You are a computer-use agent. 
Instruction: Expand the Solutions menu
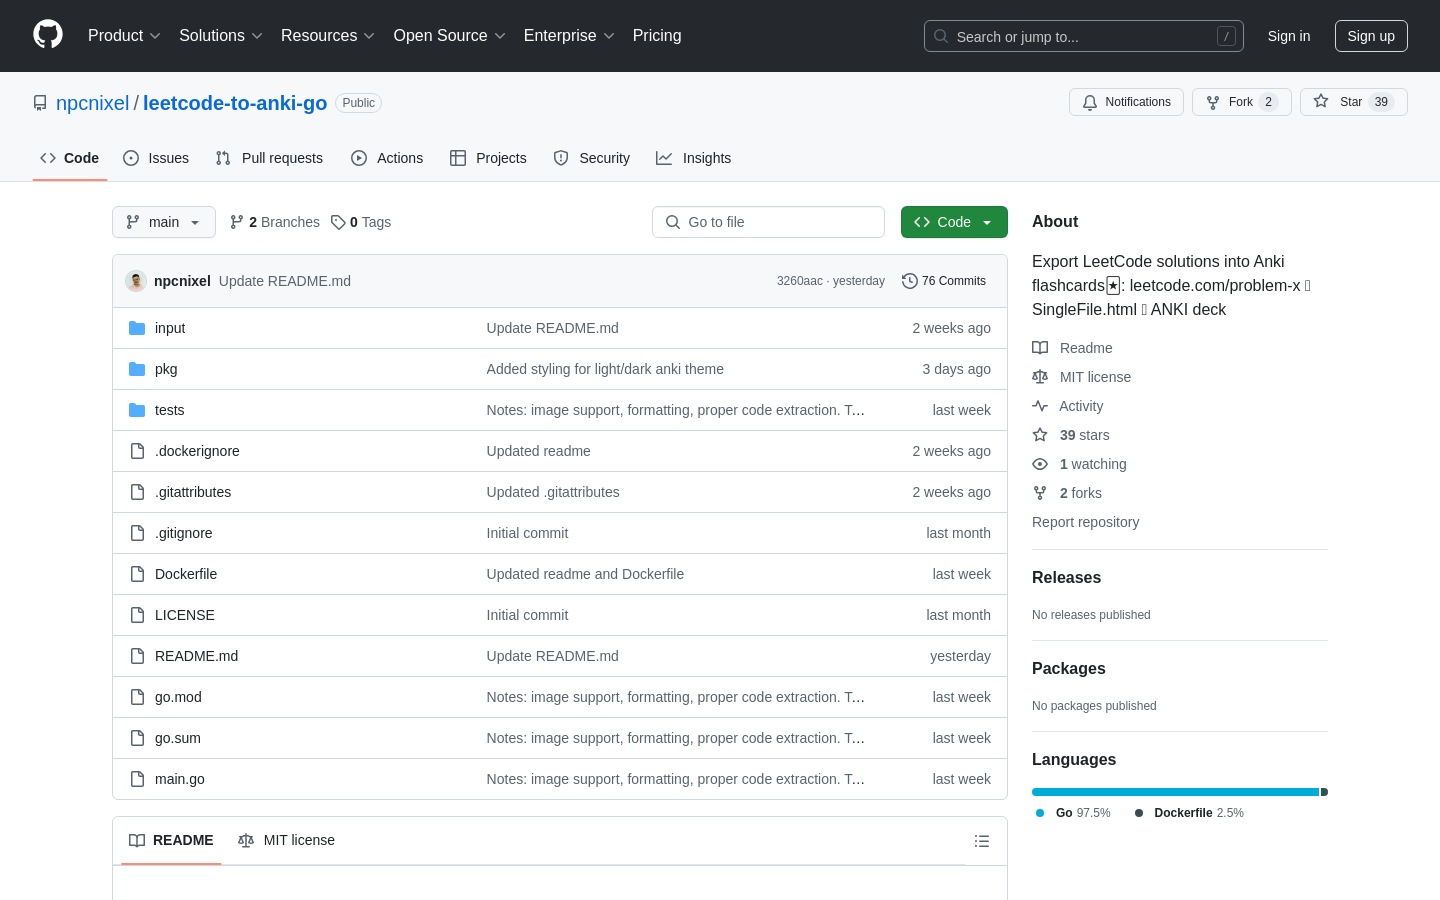221,36
